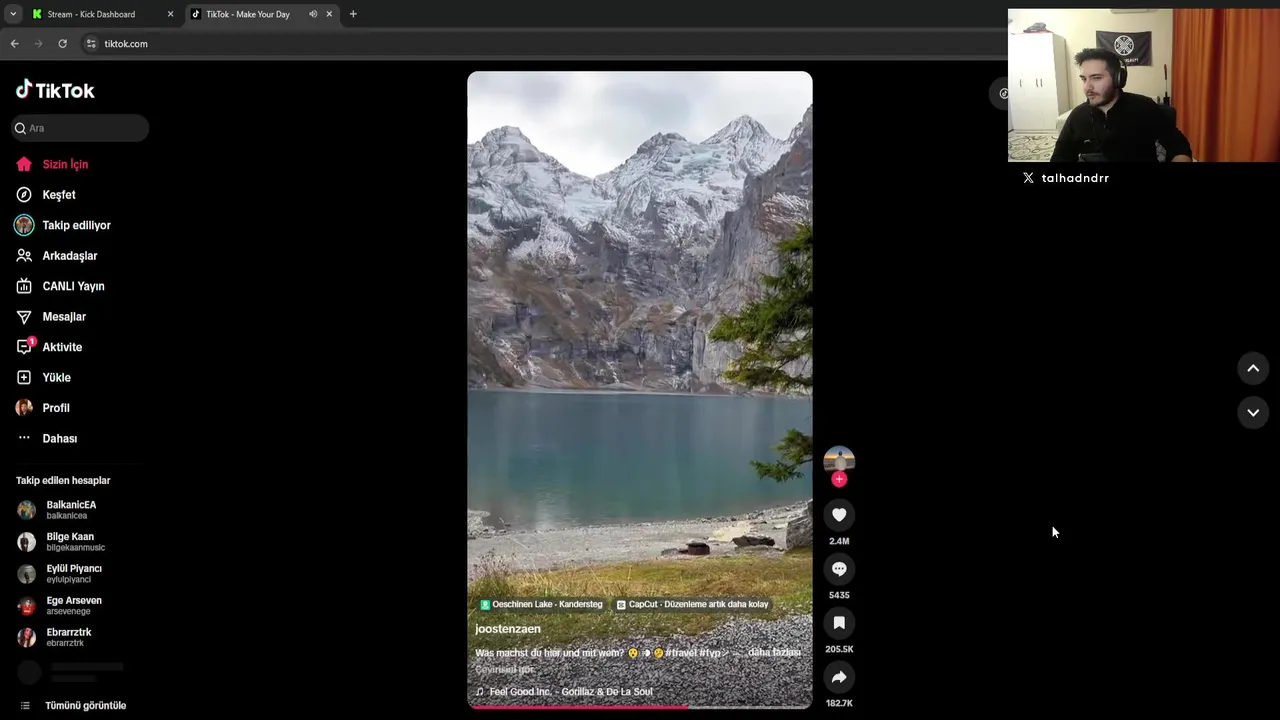Screen dimensions: 1280x720
Task: Save video with the bookmark icon
Action: [x=839, y=623]
